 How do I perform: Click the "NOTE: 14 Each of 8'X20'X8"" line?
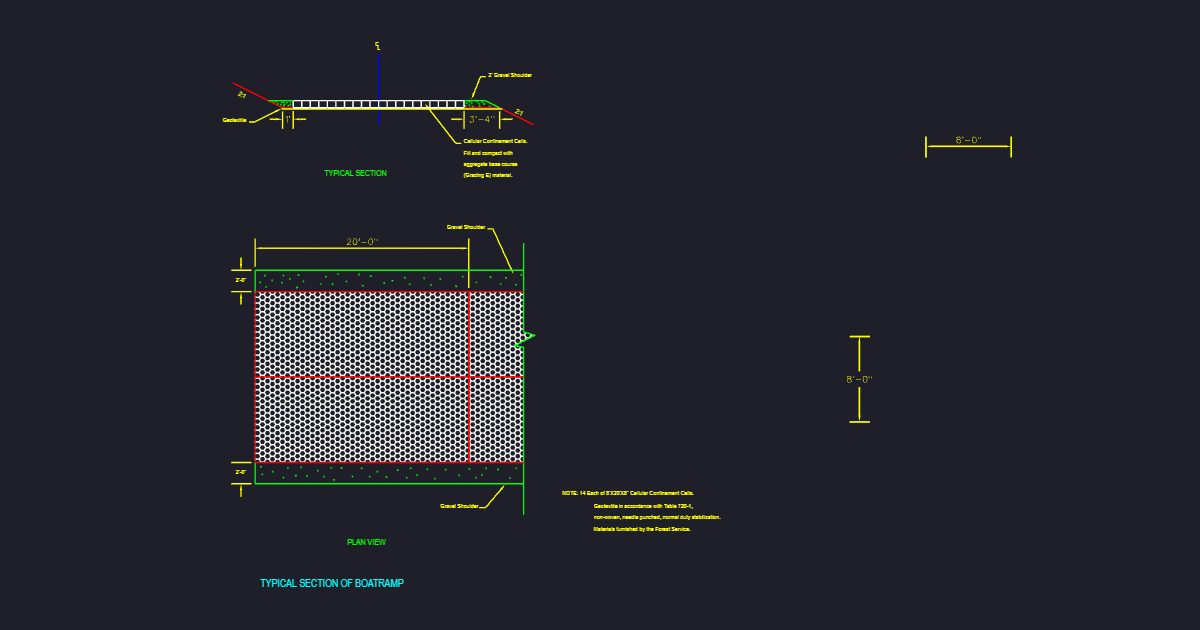(628, 493)
